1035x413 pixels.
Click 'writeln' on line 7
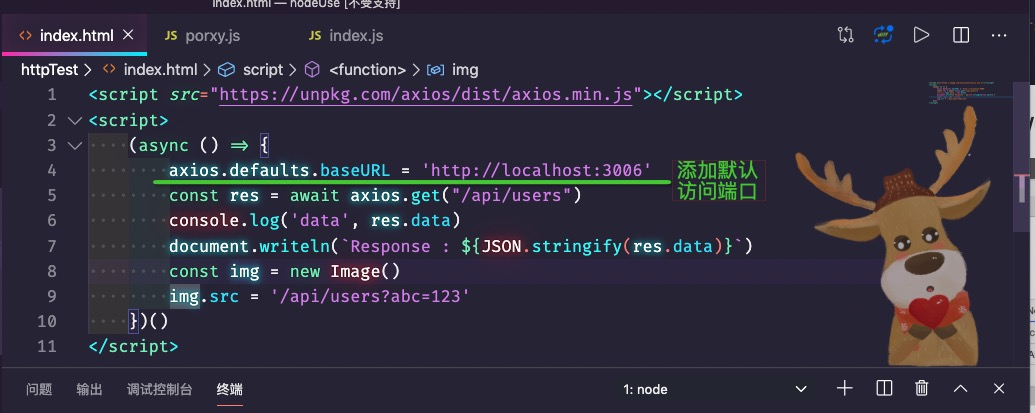294,247
